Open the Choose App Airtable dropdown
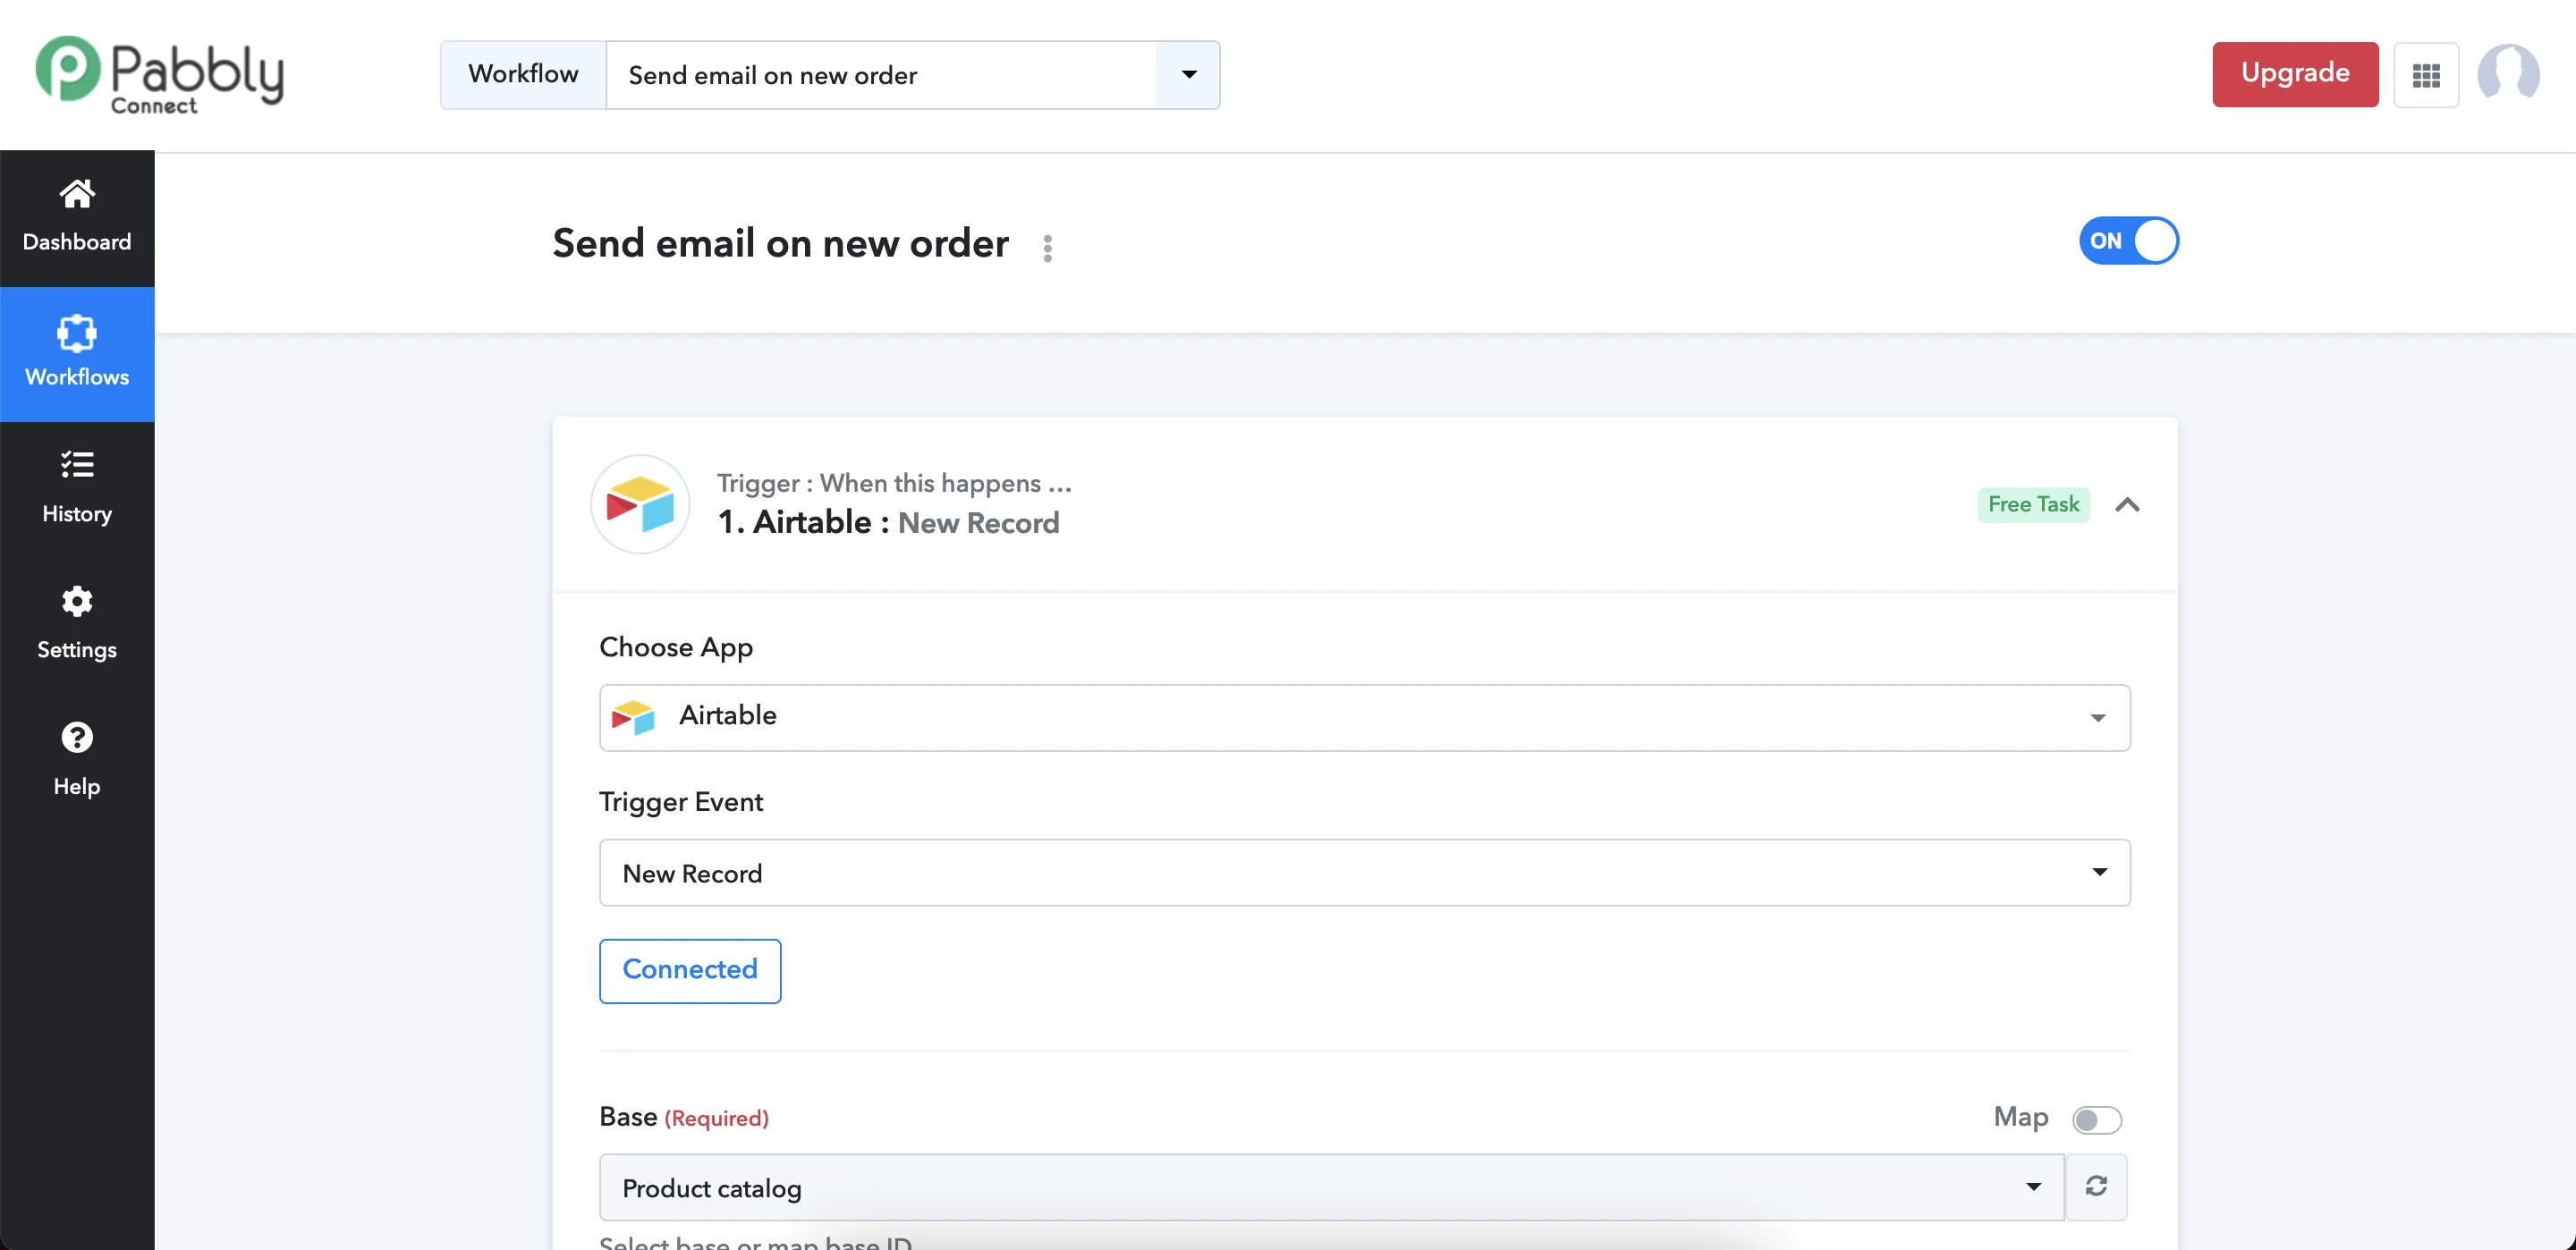 click(x=1364, y=717)
